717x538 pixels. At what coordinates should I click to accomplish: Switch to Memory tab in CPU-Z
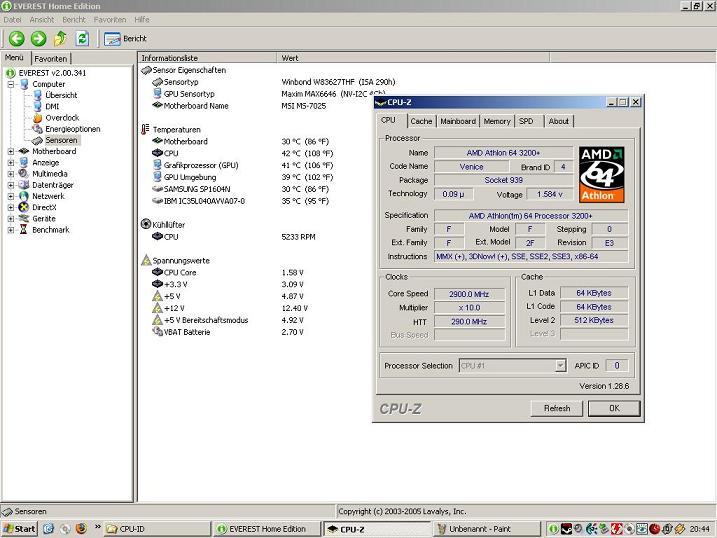[x=497, y=121]
